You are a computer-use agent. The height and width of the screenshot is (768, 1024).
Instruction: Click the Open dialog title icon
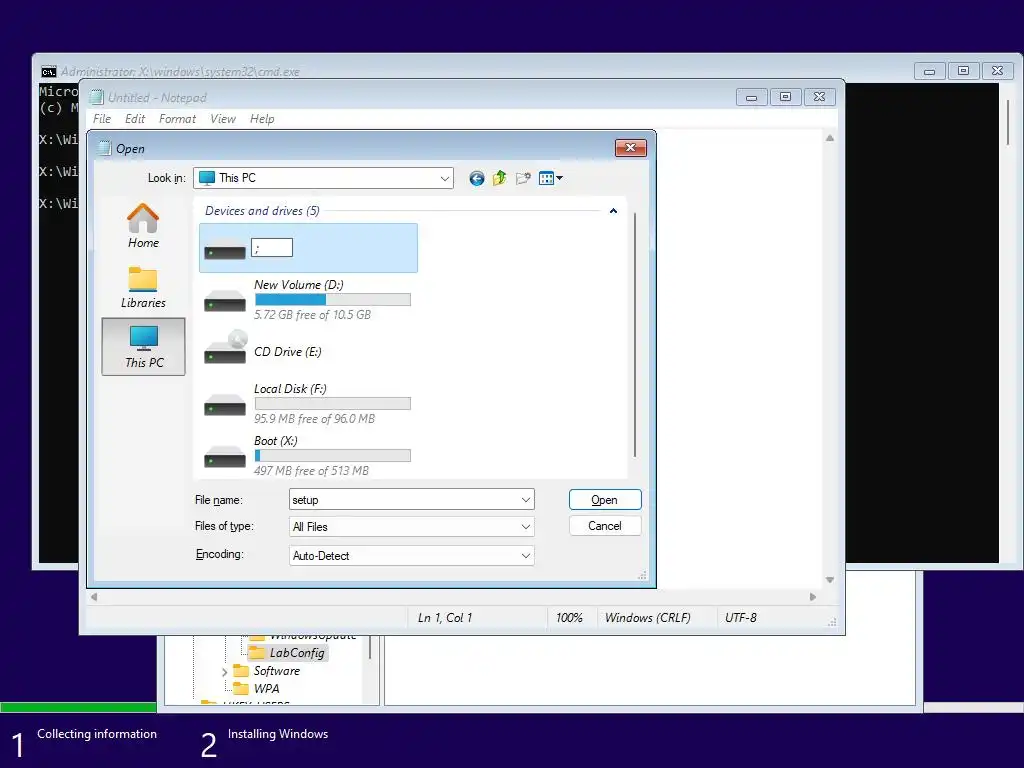pyautogui.click(x=104, y=148)
